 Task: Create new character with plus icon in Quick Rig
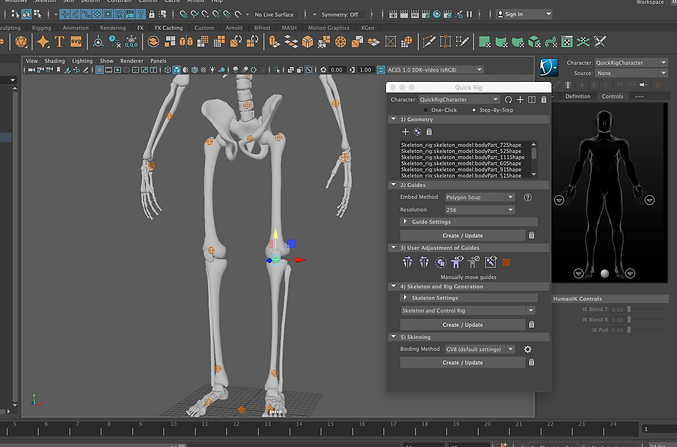point(520,100)
